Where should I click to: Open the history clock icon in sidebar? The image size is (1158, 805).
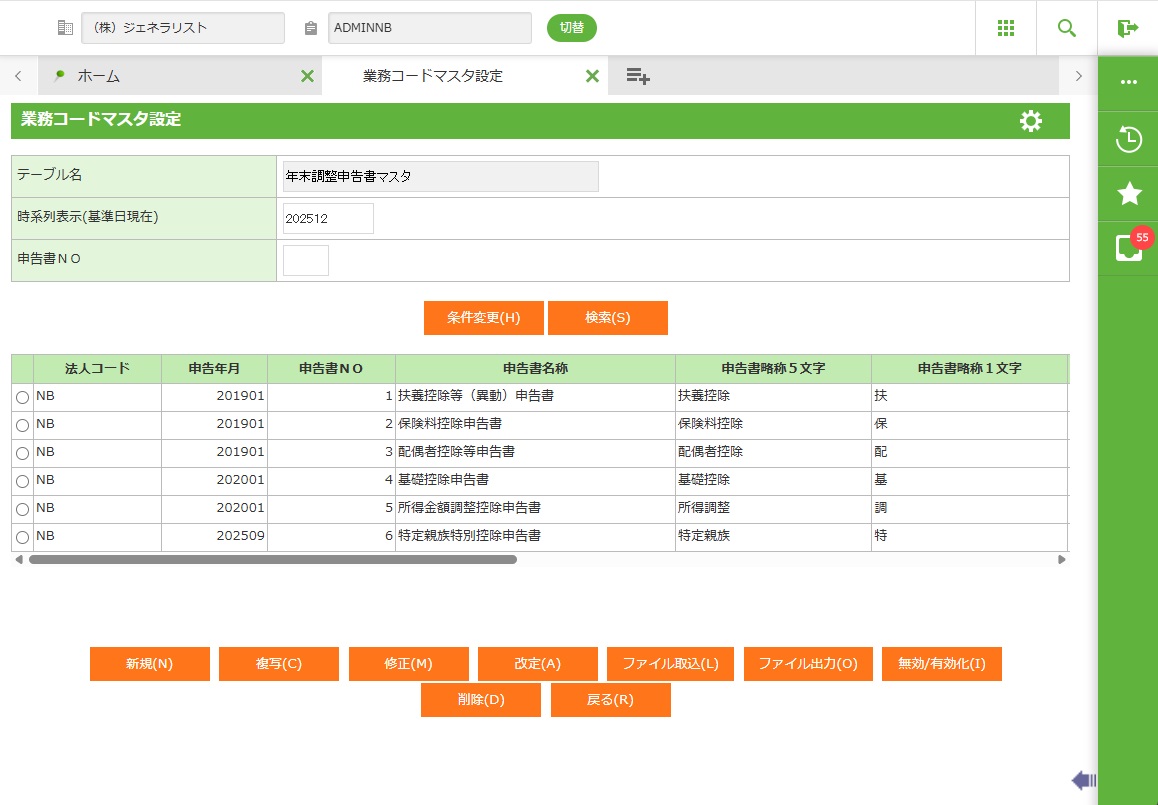(1129, 139)
